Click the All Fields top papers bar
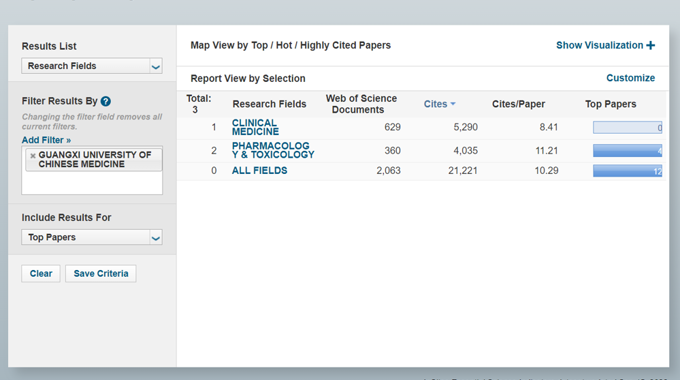Screen dimensions: 680x380 coord(628,170)
